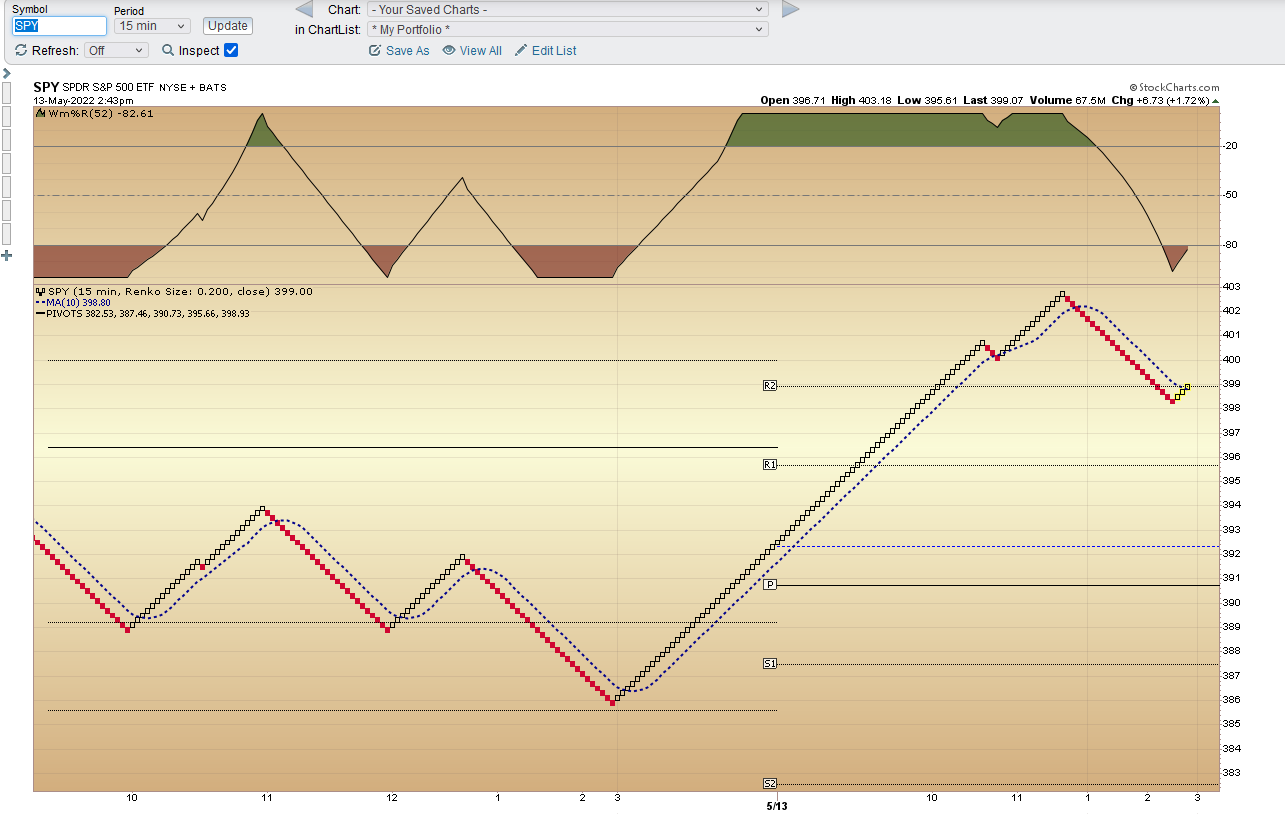Open the Your Saved Charts dropdown
This screenshot has height=818, width=1285.
pyautogui.click(x=567, y=9)
